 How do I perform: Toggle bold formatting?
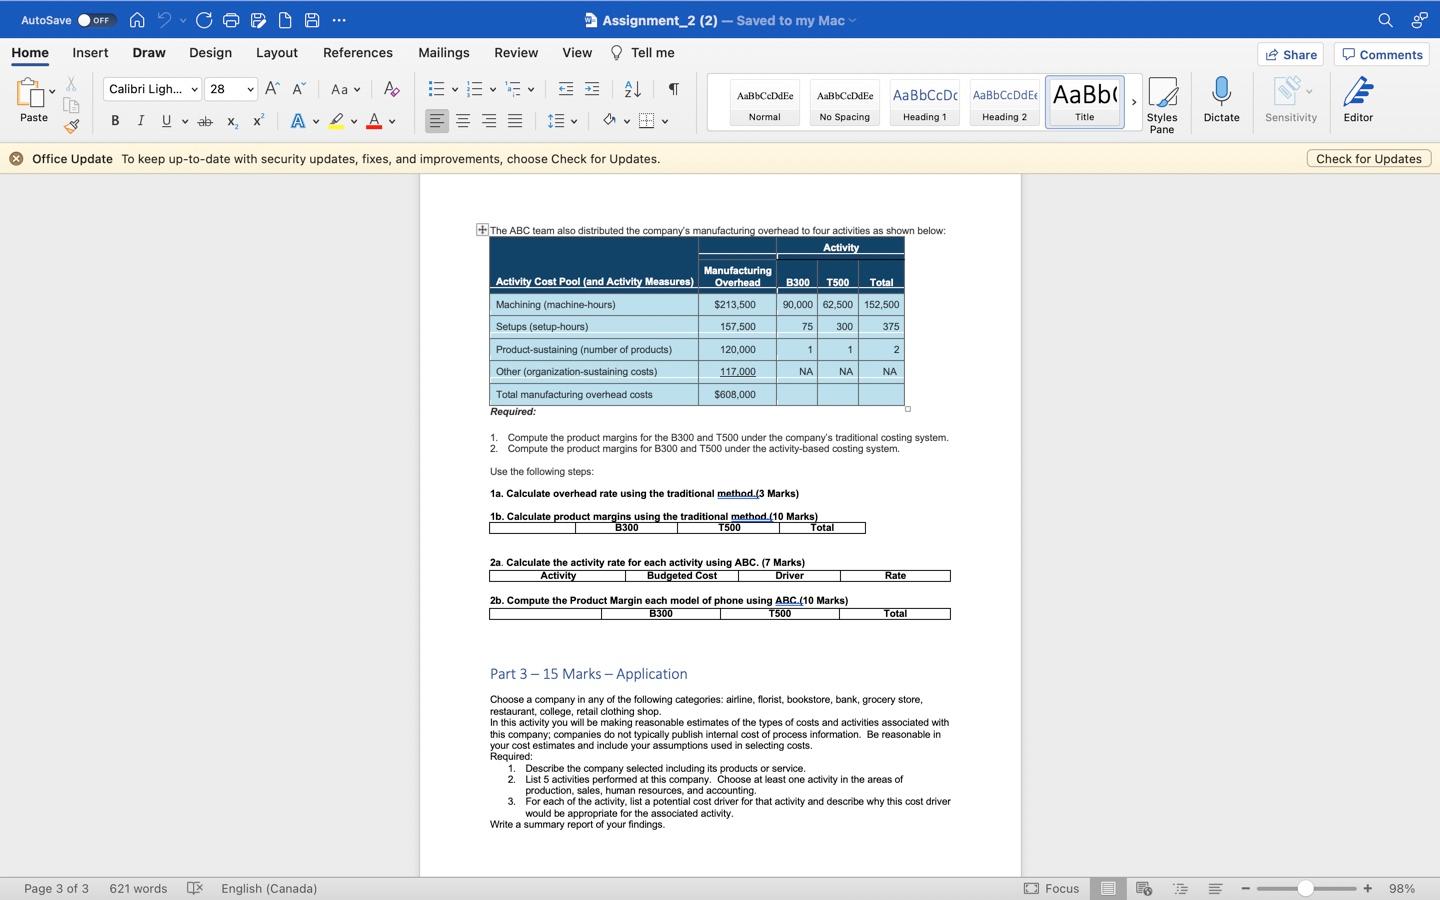pyautogui.click(x=114, y=120)
